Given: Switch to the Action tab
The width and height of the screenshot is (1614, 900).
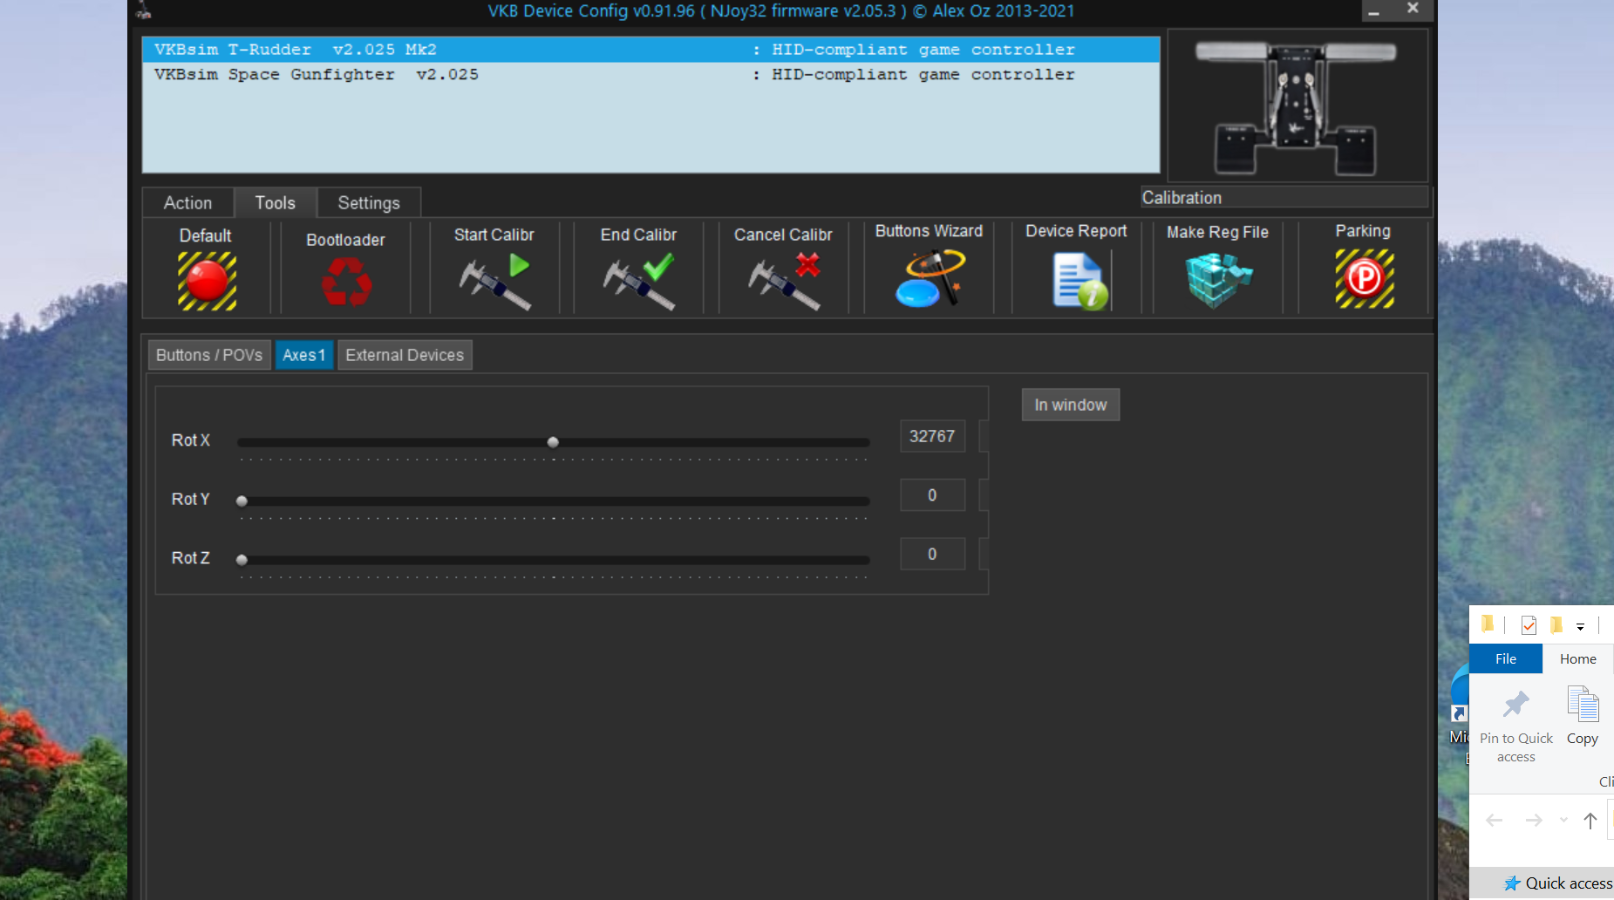Looking at the screenshot, I should click(x=188, y=203).
